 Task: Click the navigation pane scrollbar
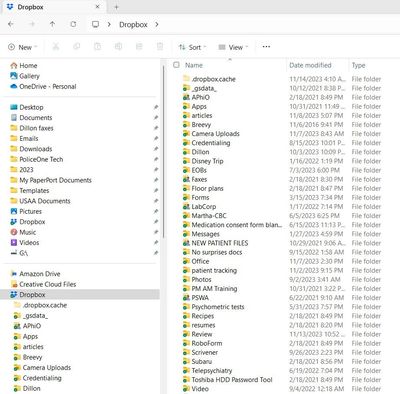tap(163, 152)
